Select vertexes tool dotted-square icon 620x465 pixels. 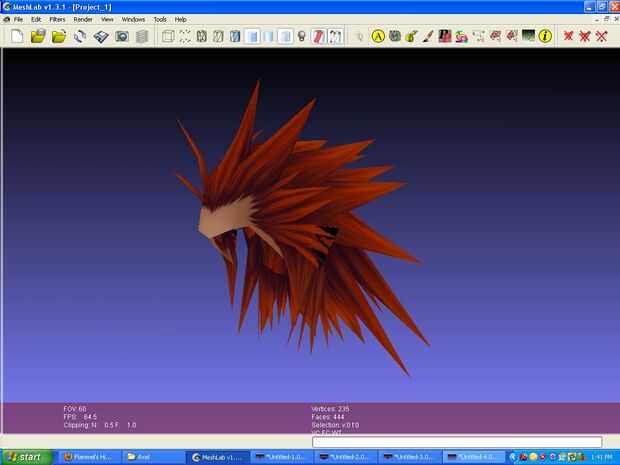[478, 36]
